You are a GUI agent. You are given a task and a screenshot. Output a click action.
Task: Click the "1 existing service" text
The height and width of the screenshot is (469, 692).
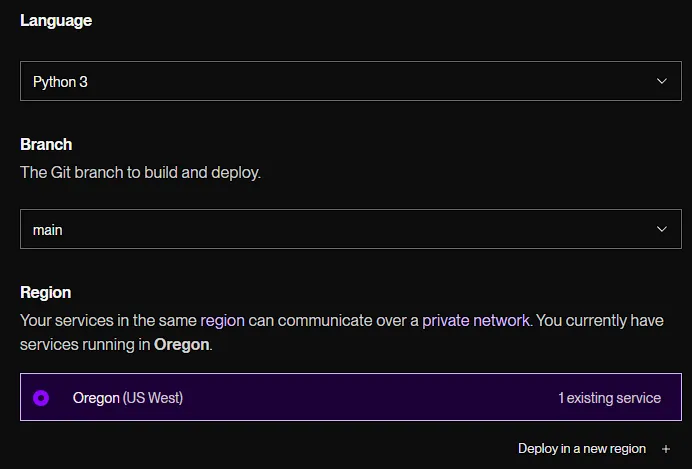(609, 398)
